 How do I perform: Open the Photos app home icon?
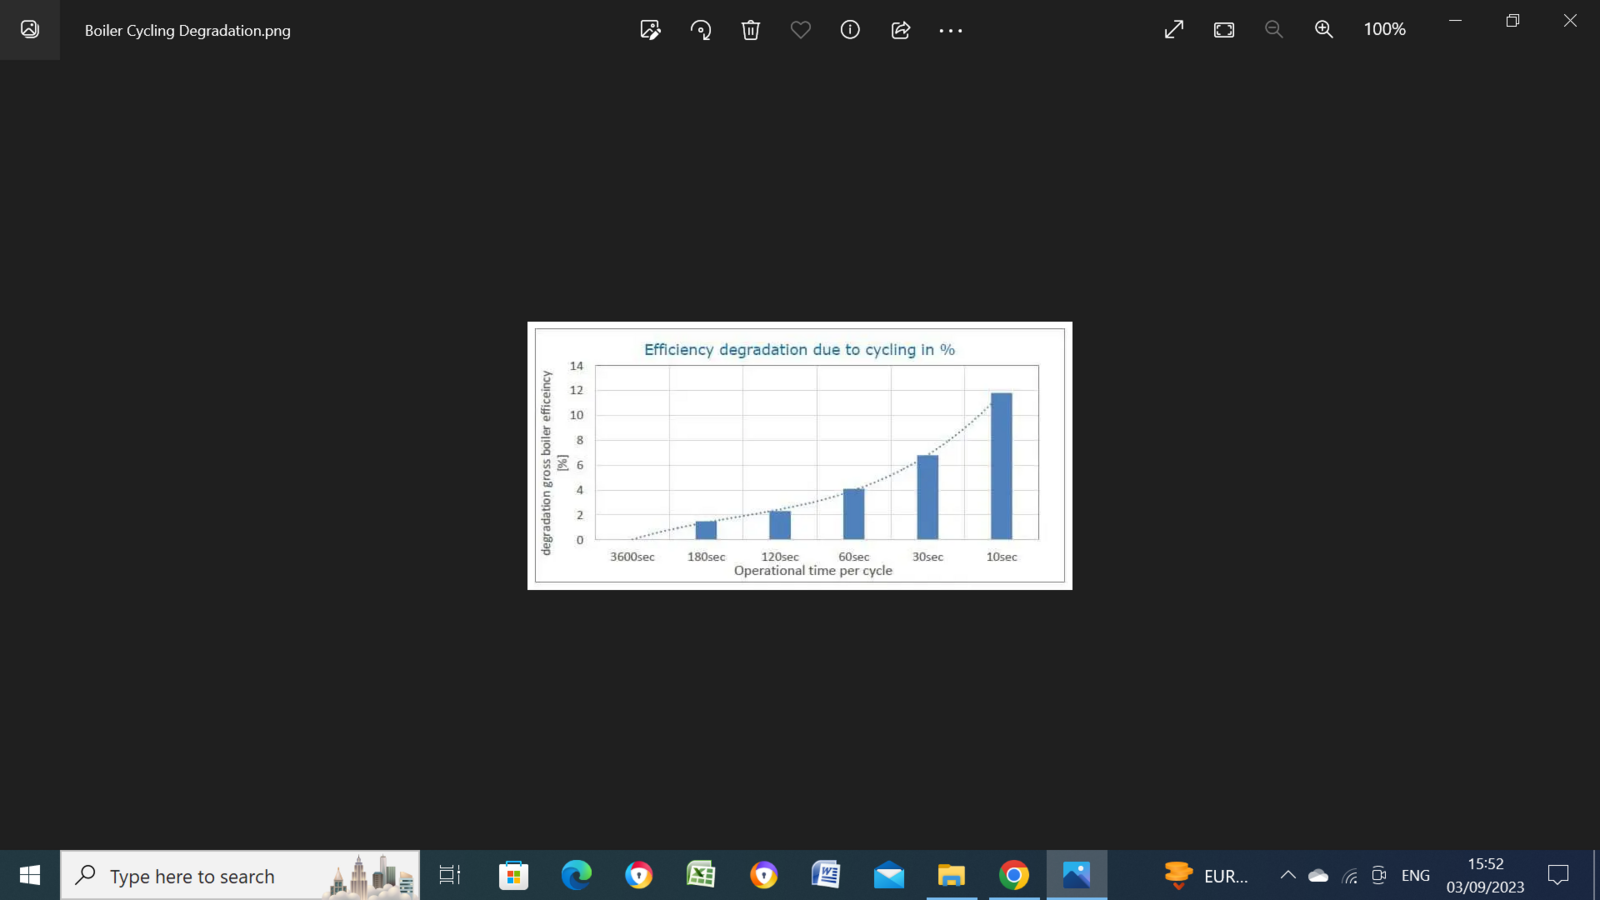[x=30, y=30]
